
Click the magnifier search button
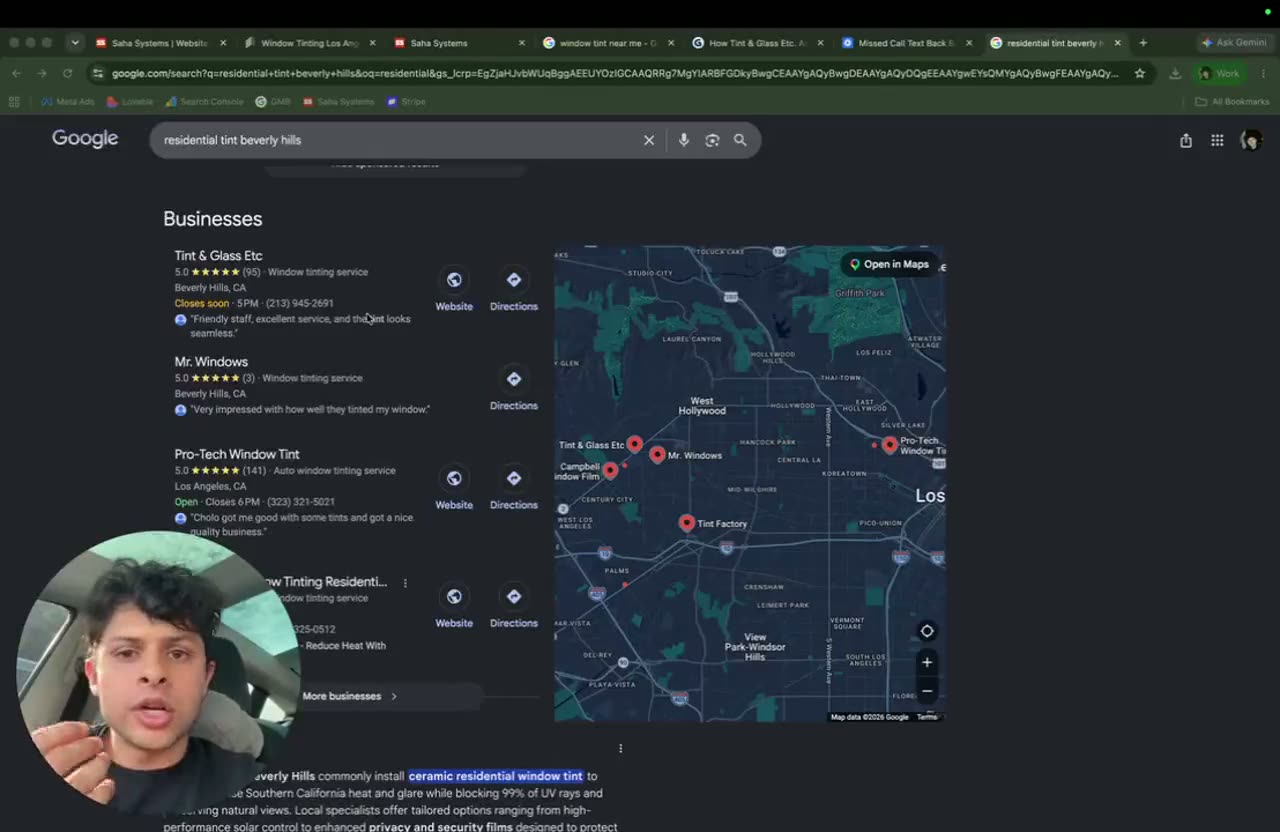click(x=740, y=140)
